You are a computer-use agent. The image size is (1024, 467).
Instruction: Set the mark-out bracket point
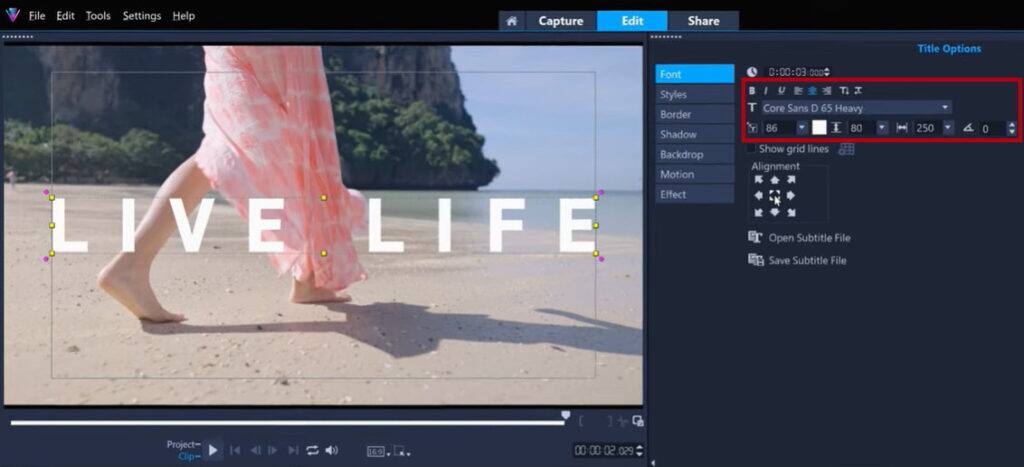609,421
